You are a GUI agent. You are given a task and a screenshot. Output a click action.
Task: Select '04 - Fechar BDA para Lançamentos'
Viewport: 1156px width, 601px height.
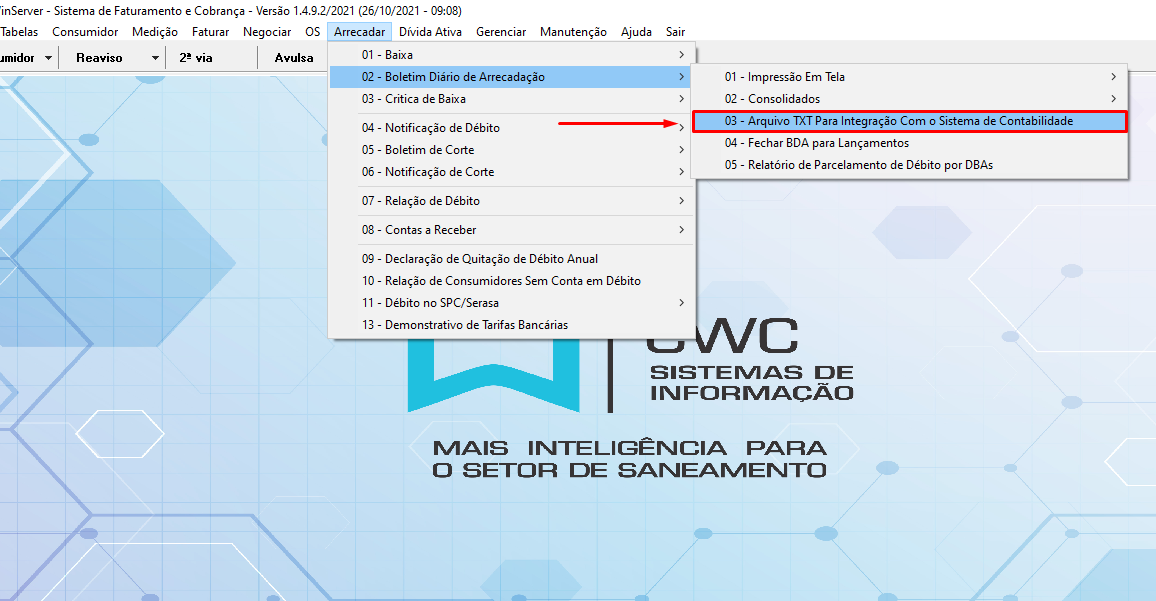[x=816, y=143]
